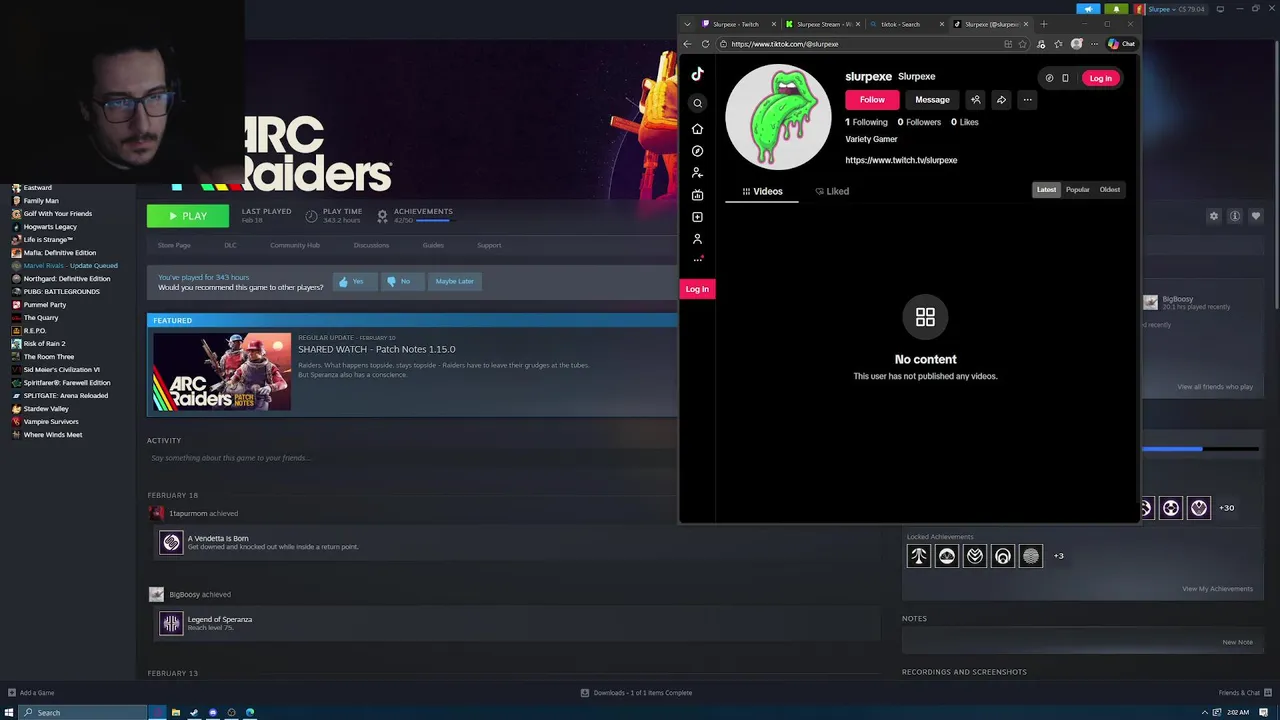Screen dimensions: 1280x720
Task: Click the TikTok logo in the sidebar
Action: [697, 74]
